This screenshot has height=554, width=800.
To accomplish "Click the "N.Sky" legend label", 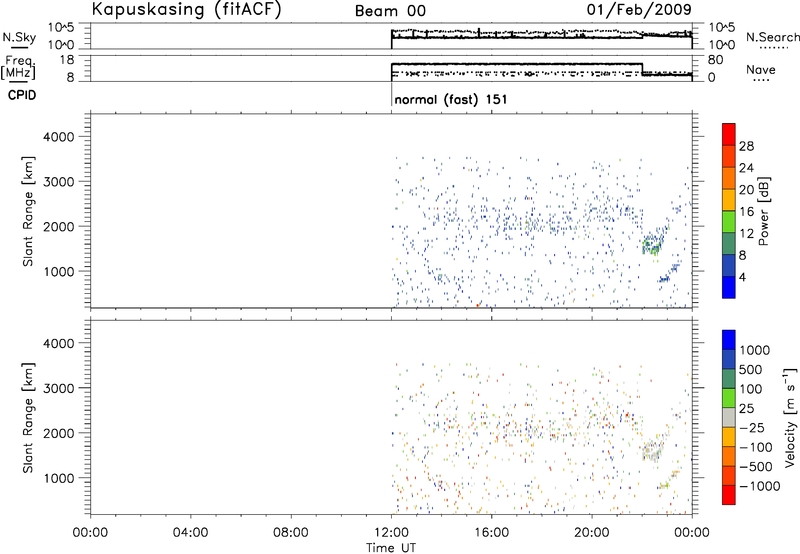I will 19,37.
